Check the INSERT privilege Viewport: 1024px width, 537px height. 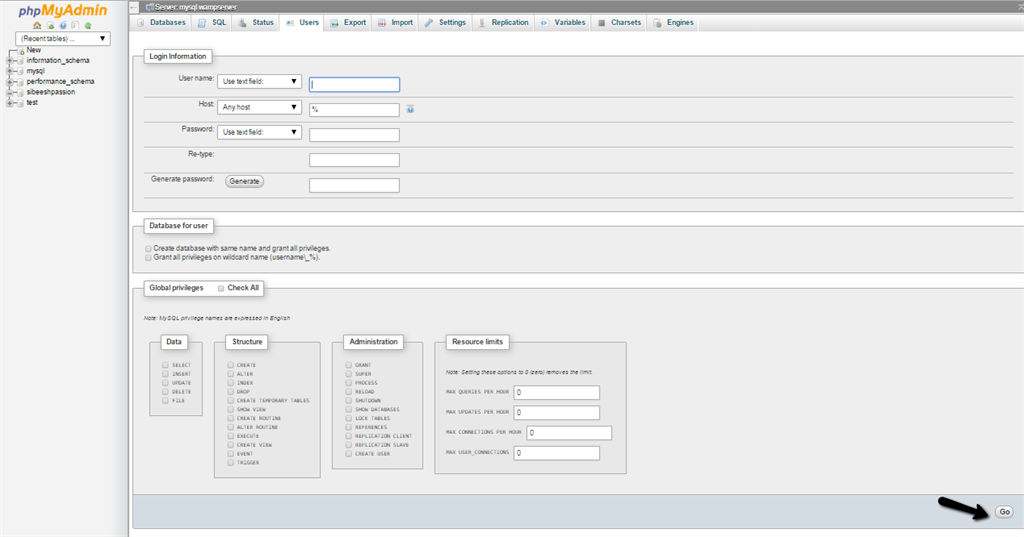(165, 374)
